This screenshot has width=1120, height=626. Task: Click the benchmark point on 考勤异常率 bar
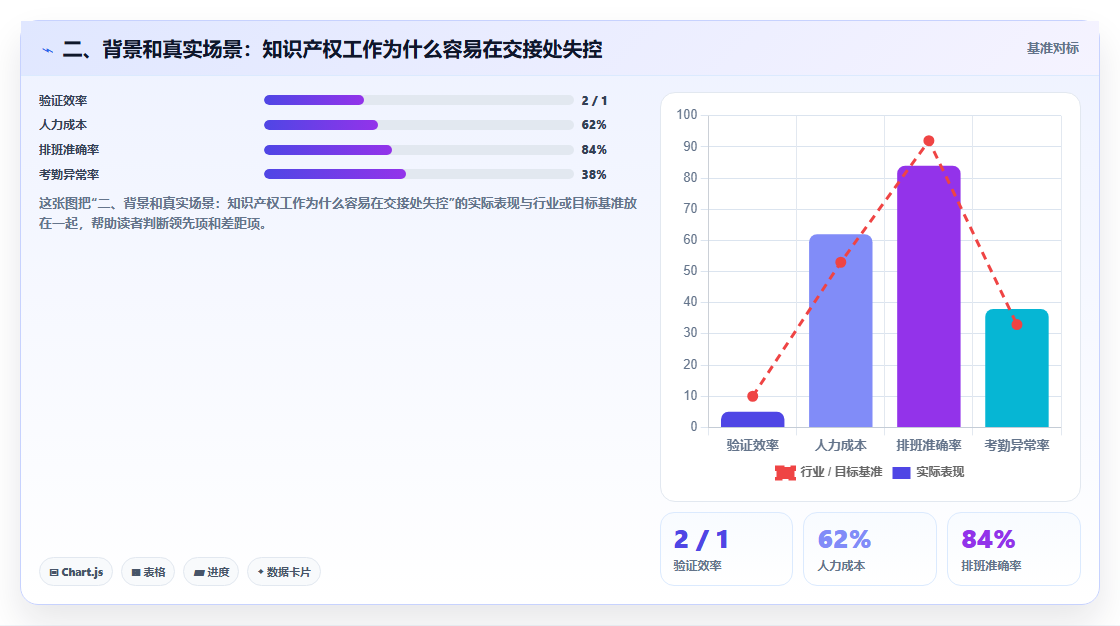tap(1016, 324)
